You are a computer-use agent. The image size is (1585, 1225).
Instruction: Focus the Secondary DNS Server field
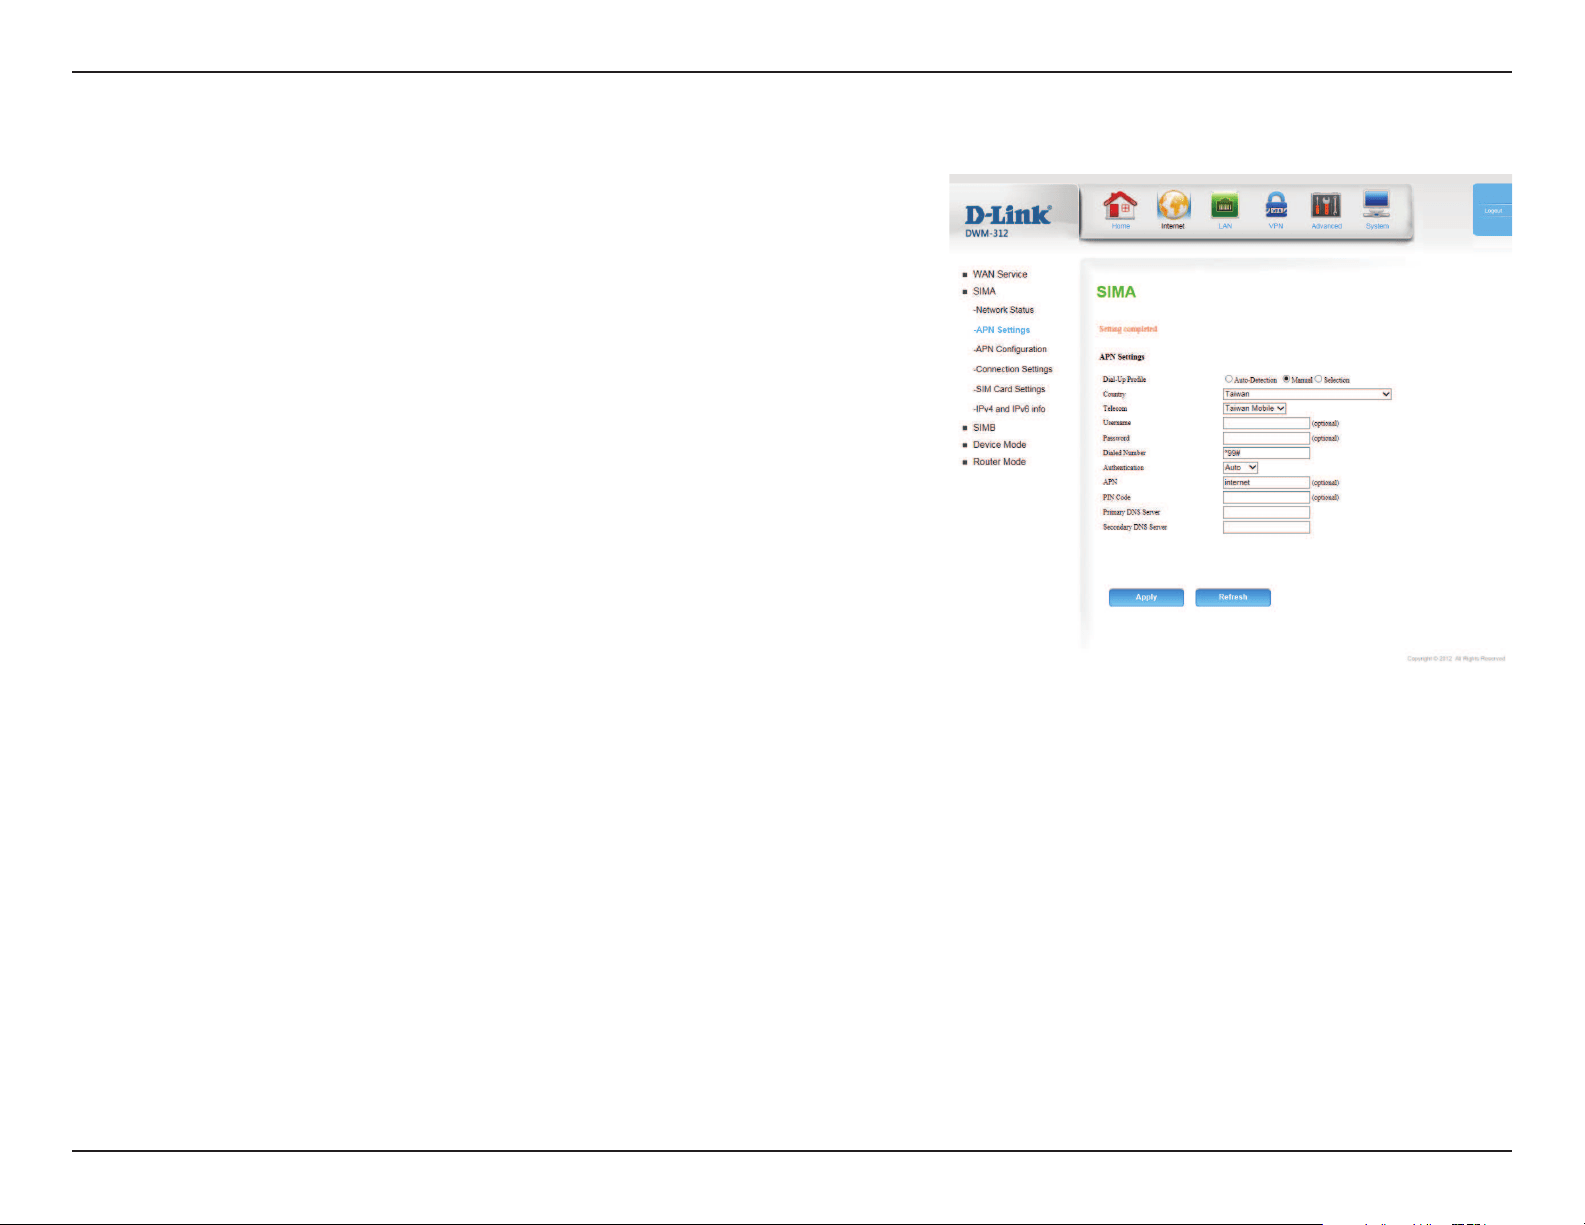pos(1266,527)
